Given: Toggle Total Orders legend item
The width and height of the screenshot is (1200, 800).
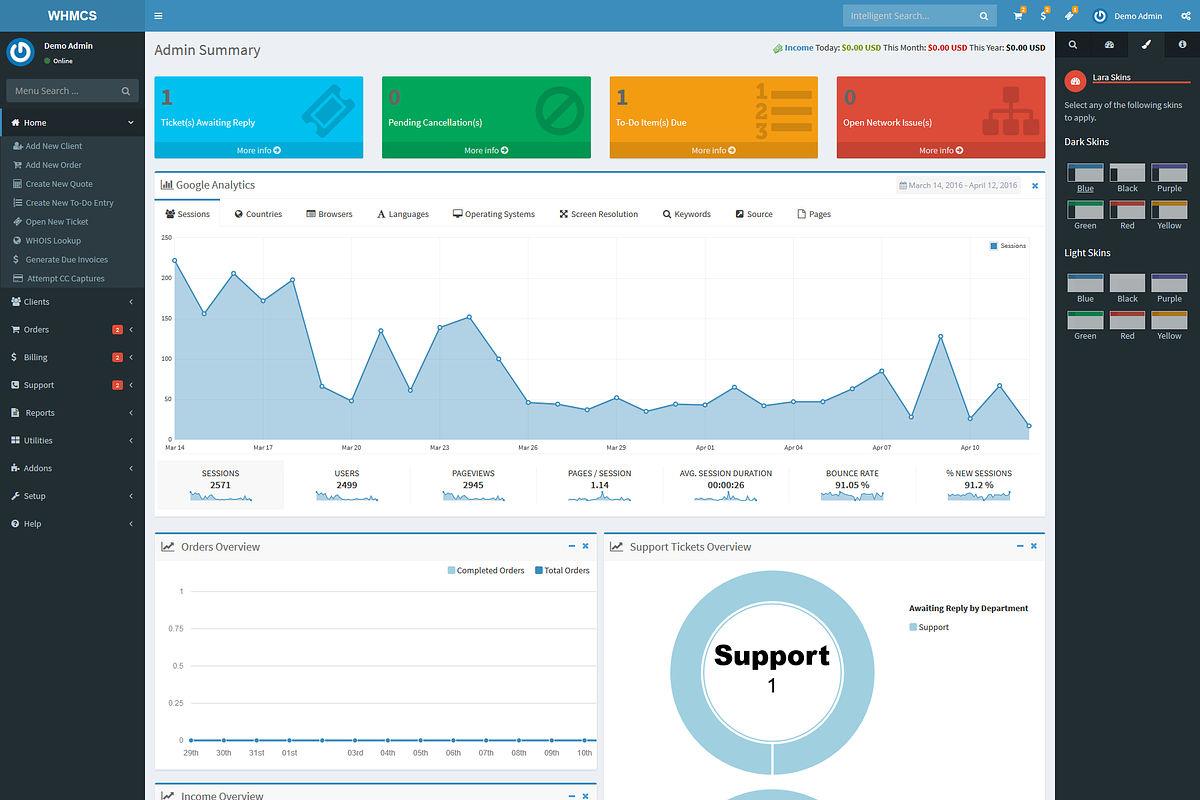Looking at the screenshot, I should point(562,571).
